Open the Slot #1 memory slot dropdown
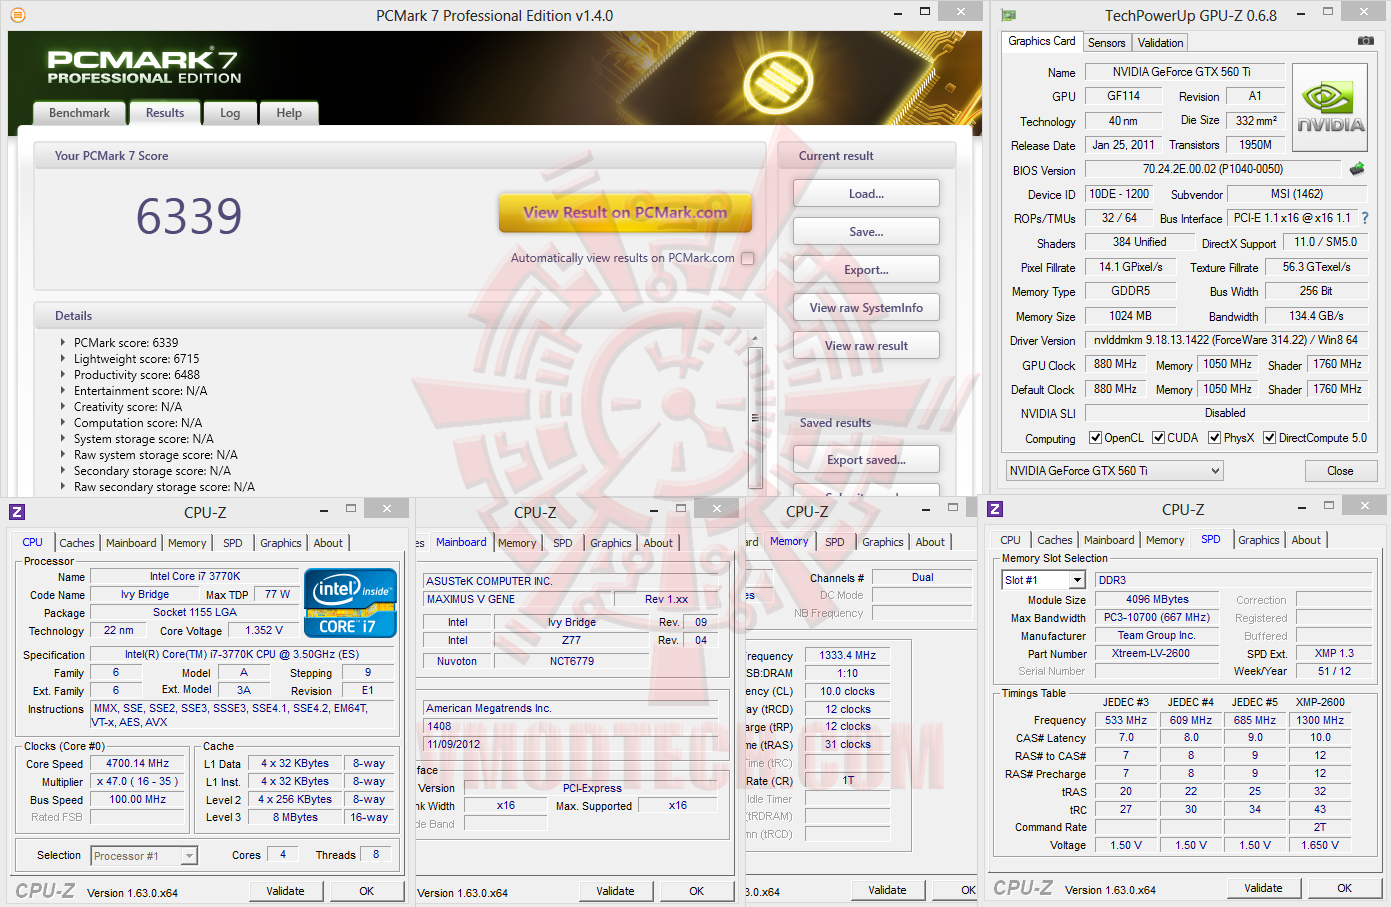1391x907 pixels. (x=1043, y=580)
